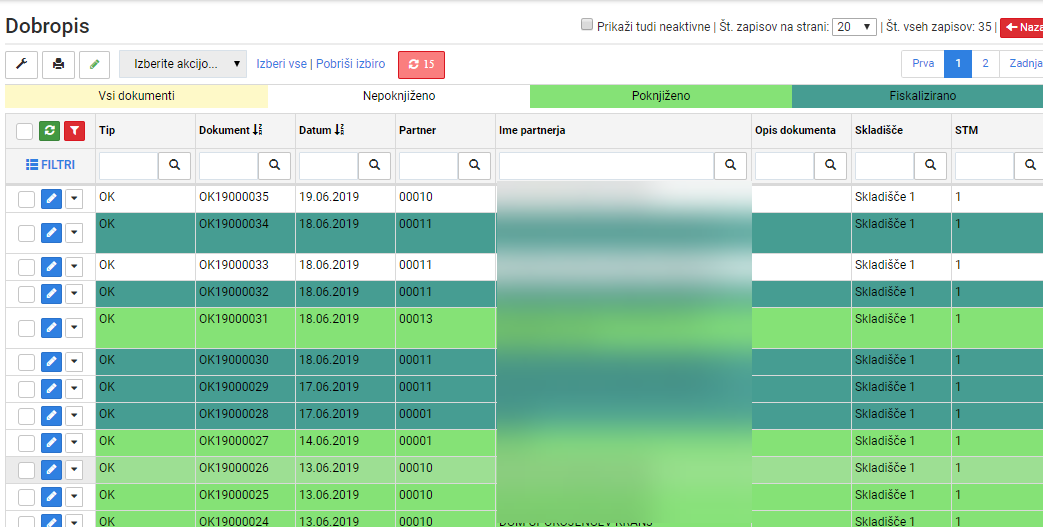Click the red Nazaj back button
Image resolution: width=1043 pixels, height=527 pixels.
[1022, 27]
